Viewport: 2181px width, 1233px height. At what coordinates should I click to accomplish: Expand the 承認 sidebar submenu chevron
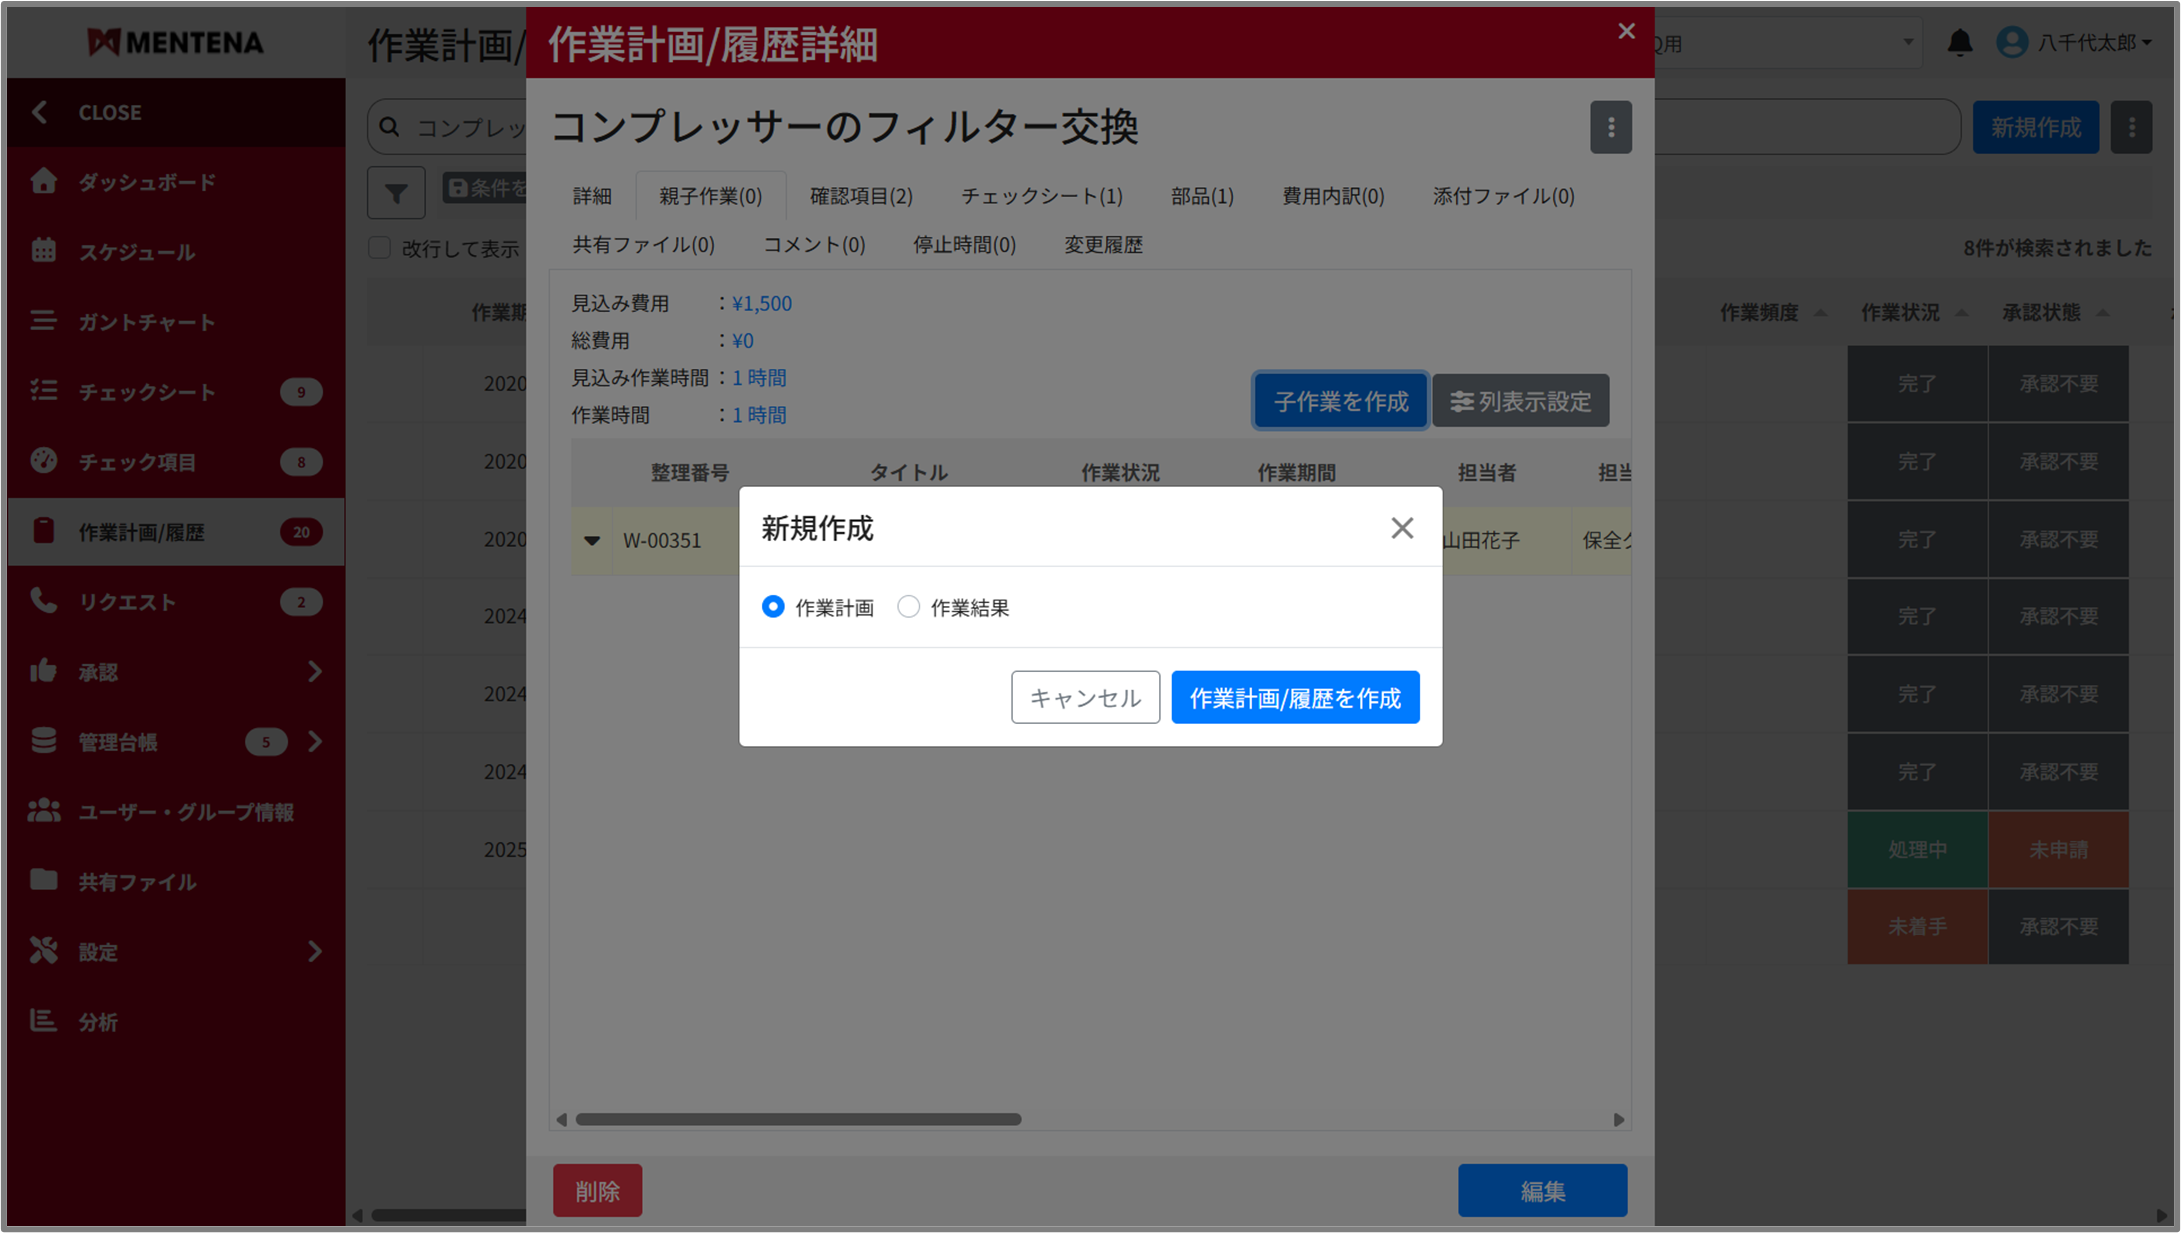tap(315, 671)
